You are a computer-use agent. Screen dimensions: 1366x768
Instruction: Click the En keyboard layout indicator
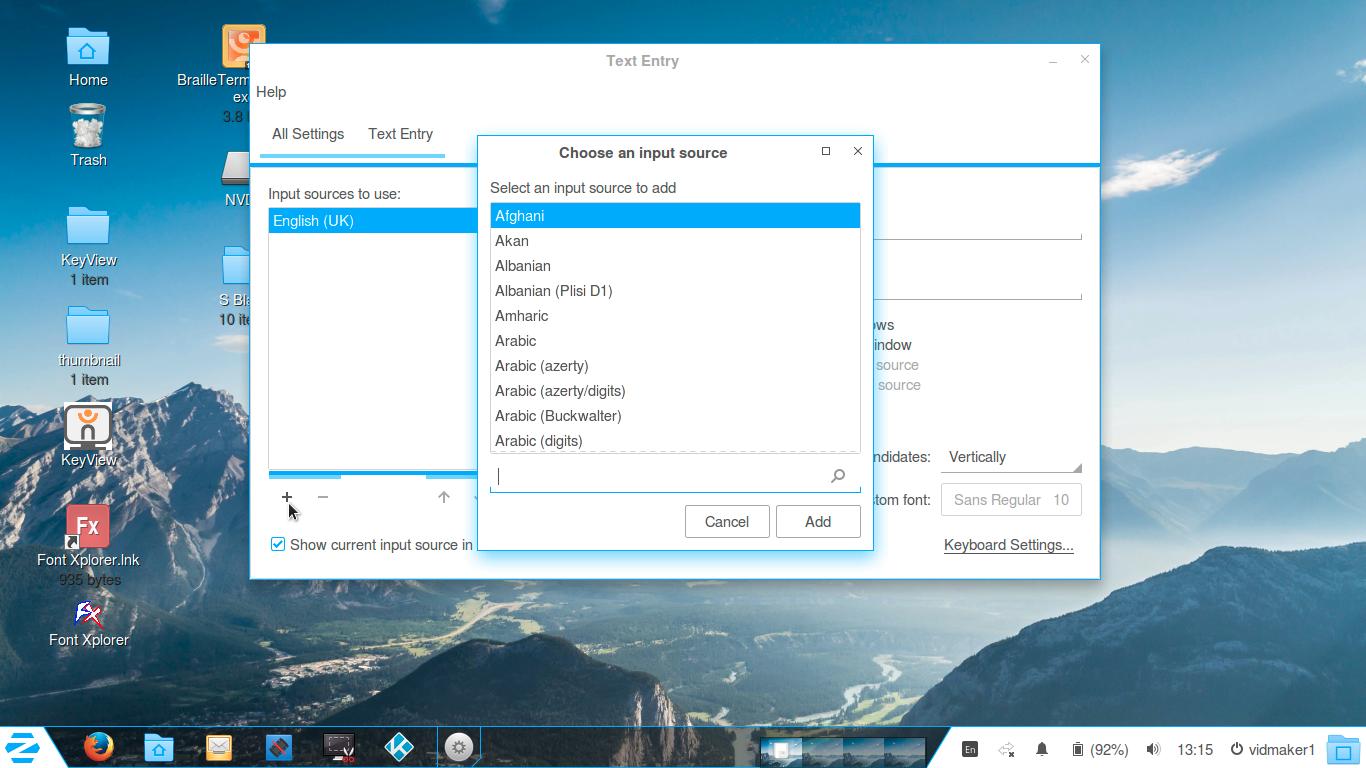click(969, 749)
